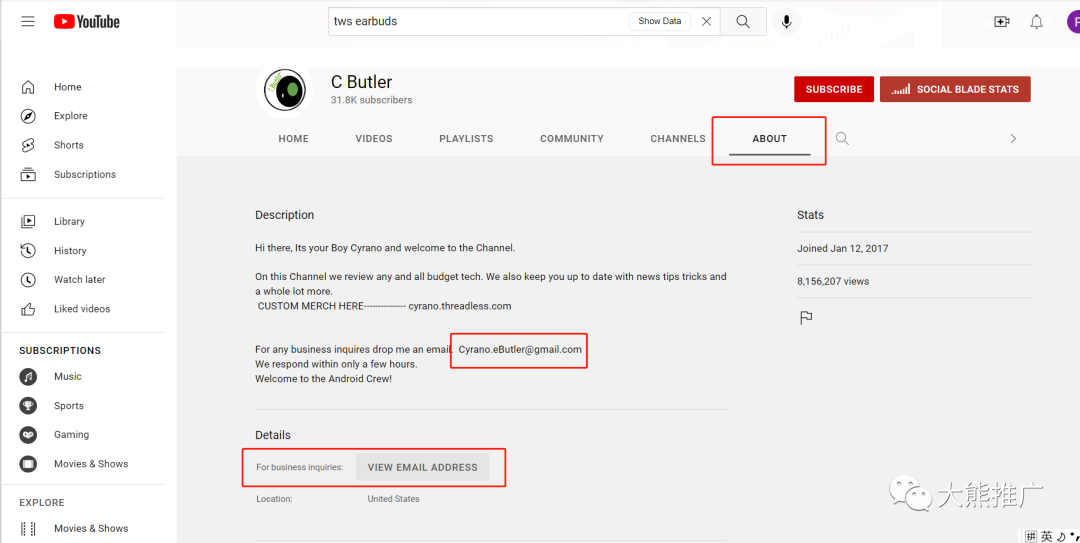The width and height of the screenshot is (1080, 543).
Task: Click the C Butler channel avatar
Action: (284, 90)
